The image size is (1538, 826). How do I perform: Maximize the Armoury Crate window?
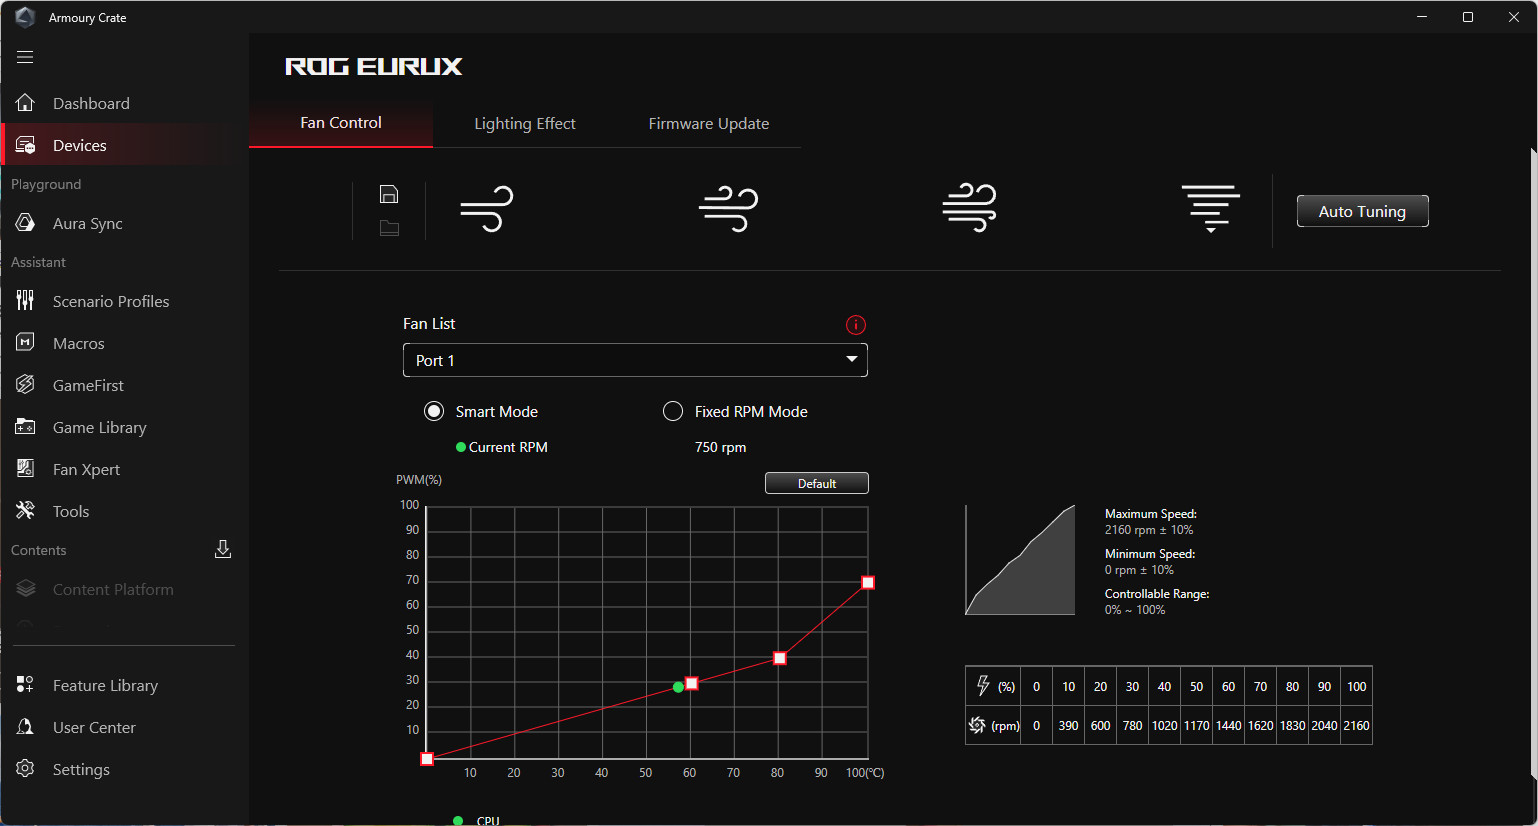1468,17
